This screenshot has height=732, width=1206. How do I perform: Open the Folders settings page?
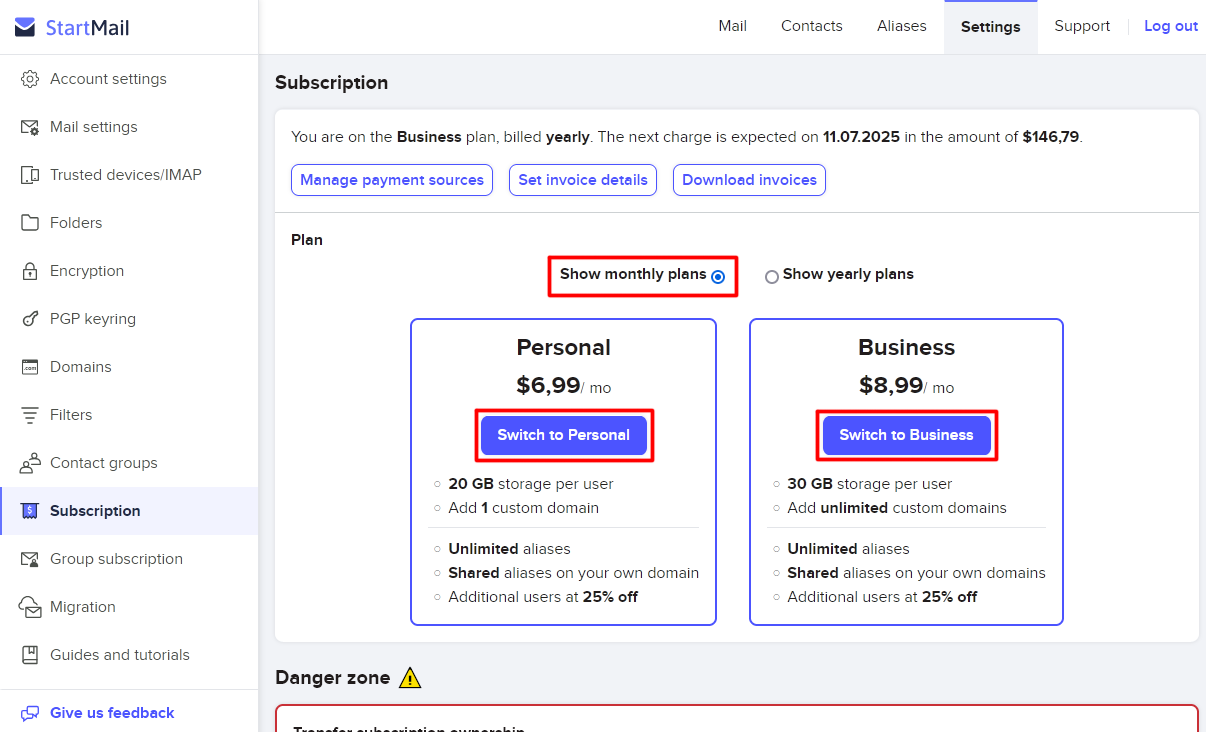pos(129,223)
